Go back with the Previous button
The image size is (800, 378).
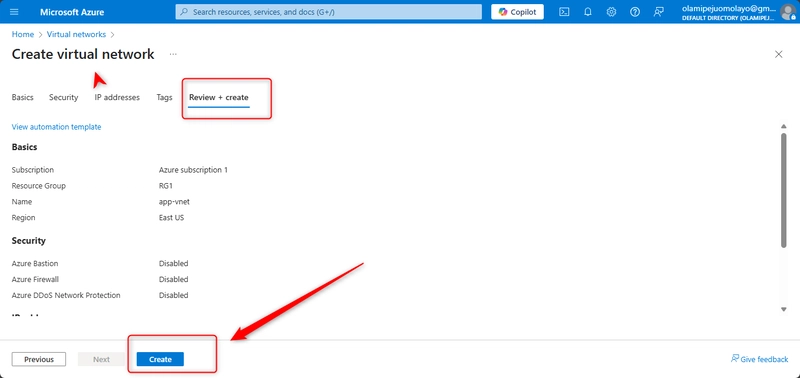pos(39,359)
